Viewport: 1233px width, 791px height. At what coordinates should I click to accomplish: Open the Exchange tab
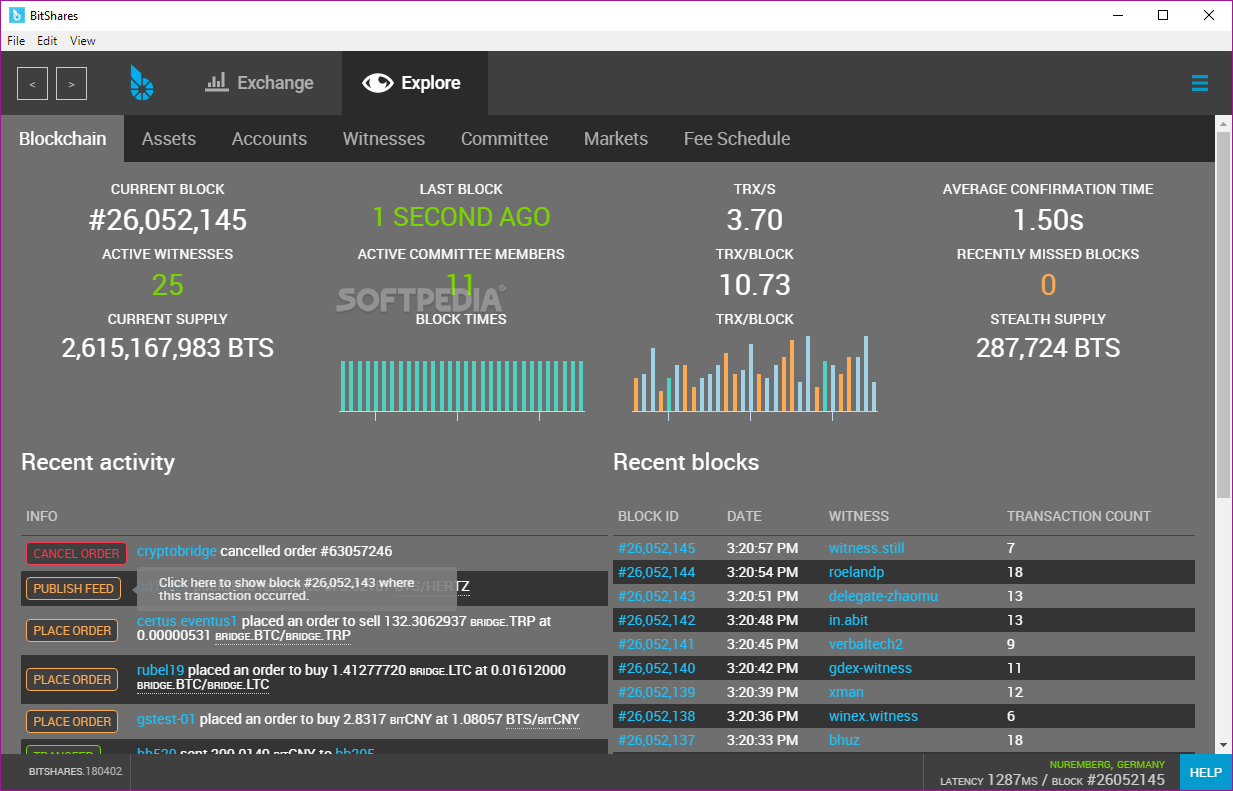259,83
